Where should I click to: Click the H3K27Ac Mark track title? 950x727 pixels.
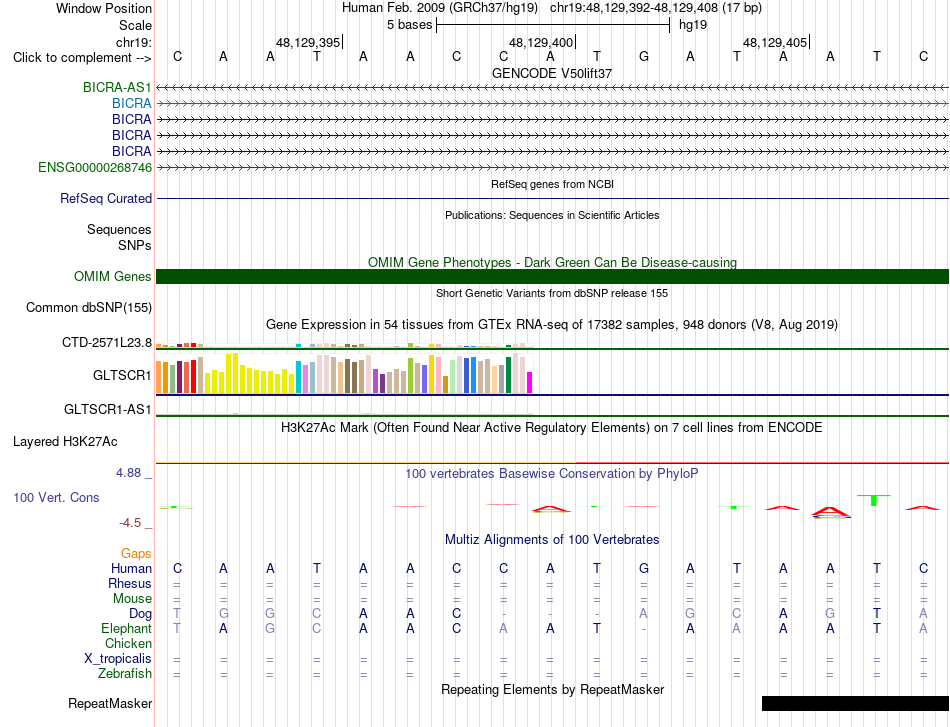click(x=552, y=428)
